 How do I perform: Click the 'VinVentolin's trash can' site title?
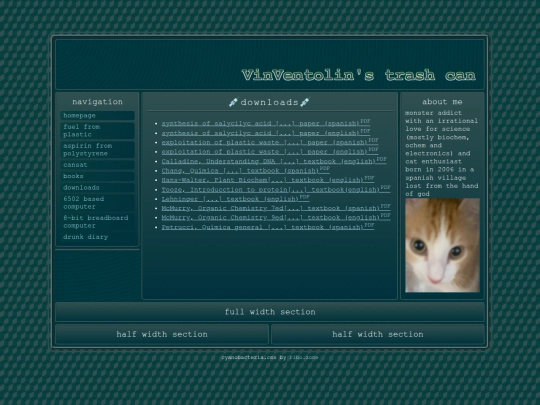tap(359, 75)
